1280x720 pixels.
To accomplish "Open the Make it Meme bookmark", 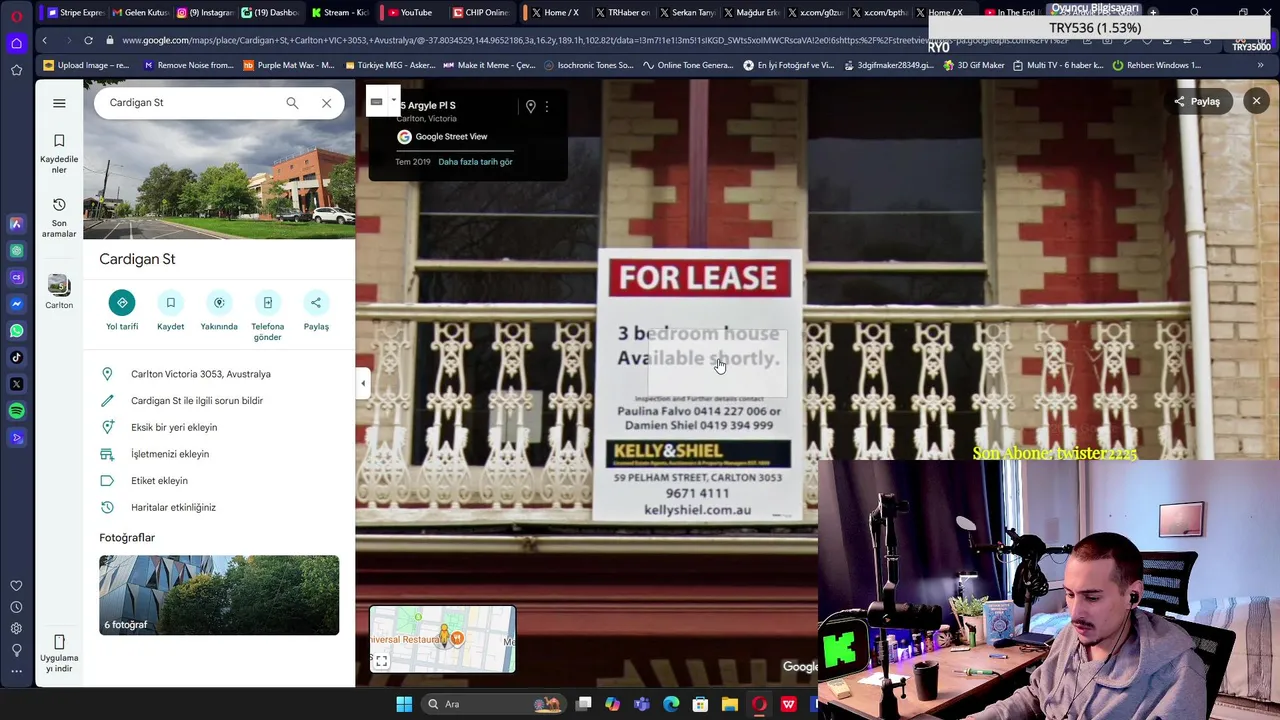I will click(490, 65).
